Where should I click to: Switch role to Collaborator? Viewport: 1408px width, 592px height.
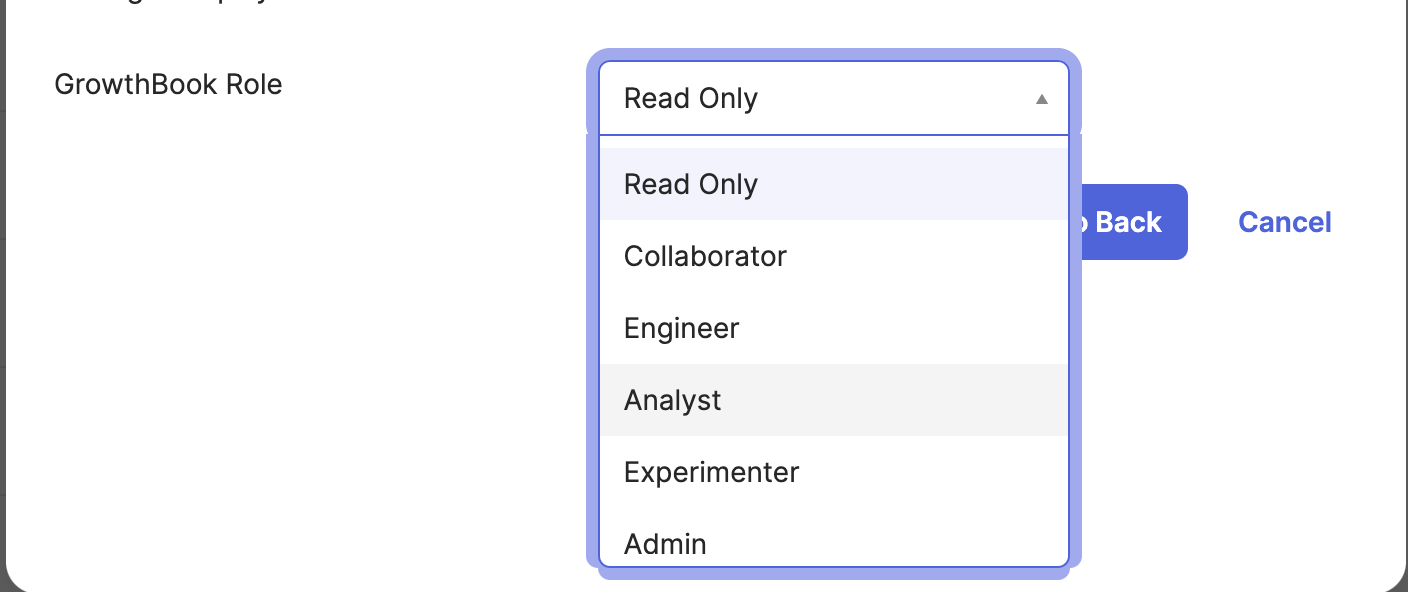(834, 256)
